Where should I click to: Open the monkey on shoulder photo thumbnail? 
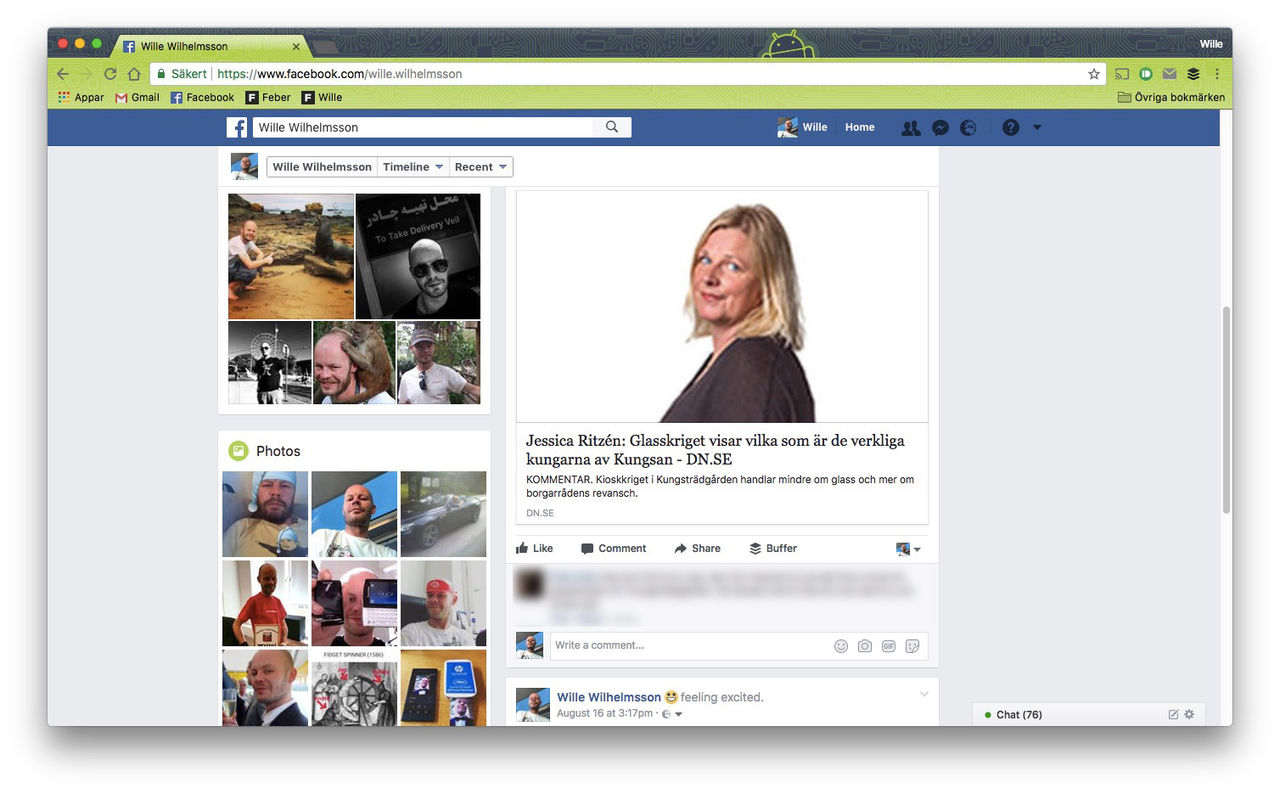tap(354, 363)
